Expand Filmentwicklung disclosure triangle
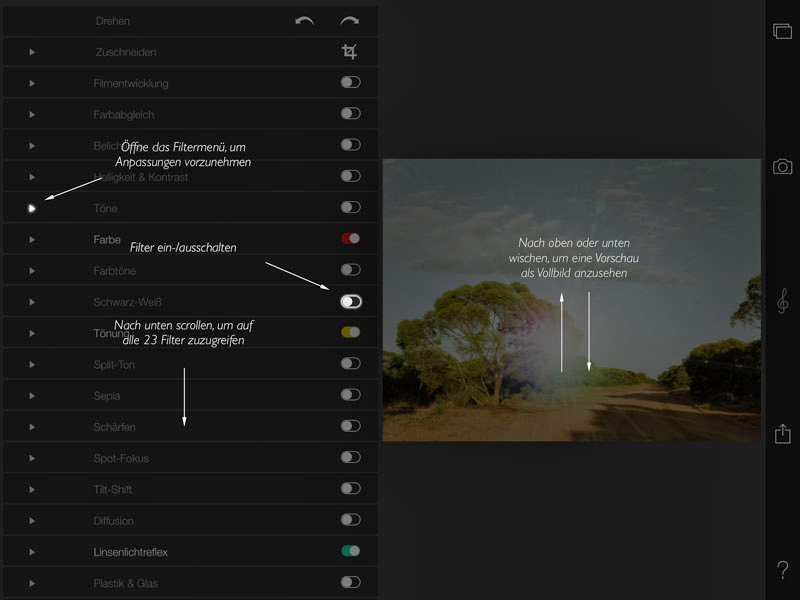The width and height of the screenshot is (800, 600). tap(32, 83)
